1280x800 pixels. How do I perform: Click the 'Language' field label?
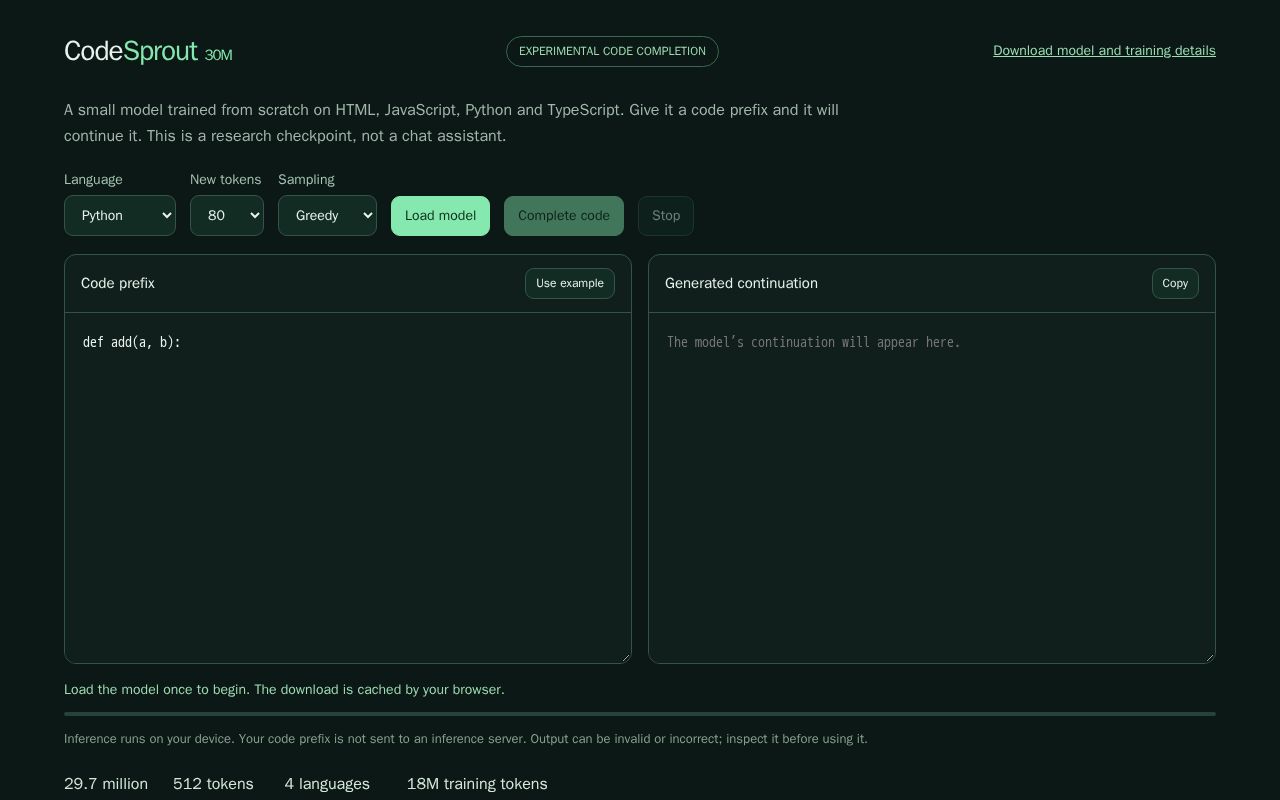(93, 180)
